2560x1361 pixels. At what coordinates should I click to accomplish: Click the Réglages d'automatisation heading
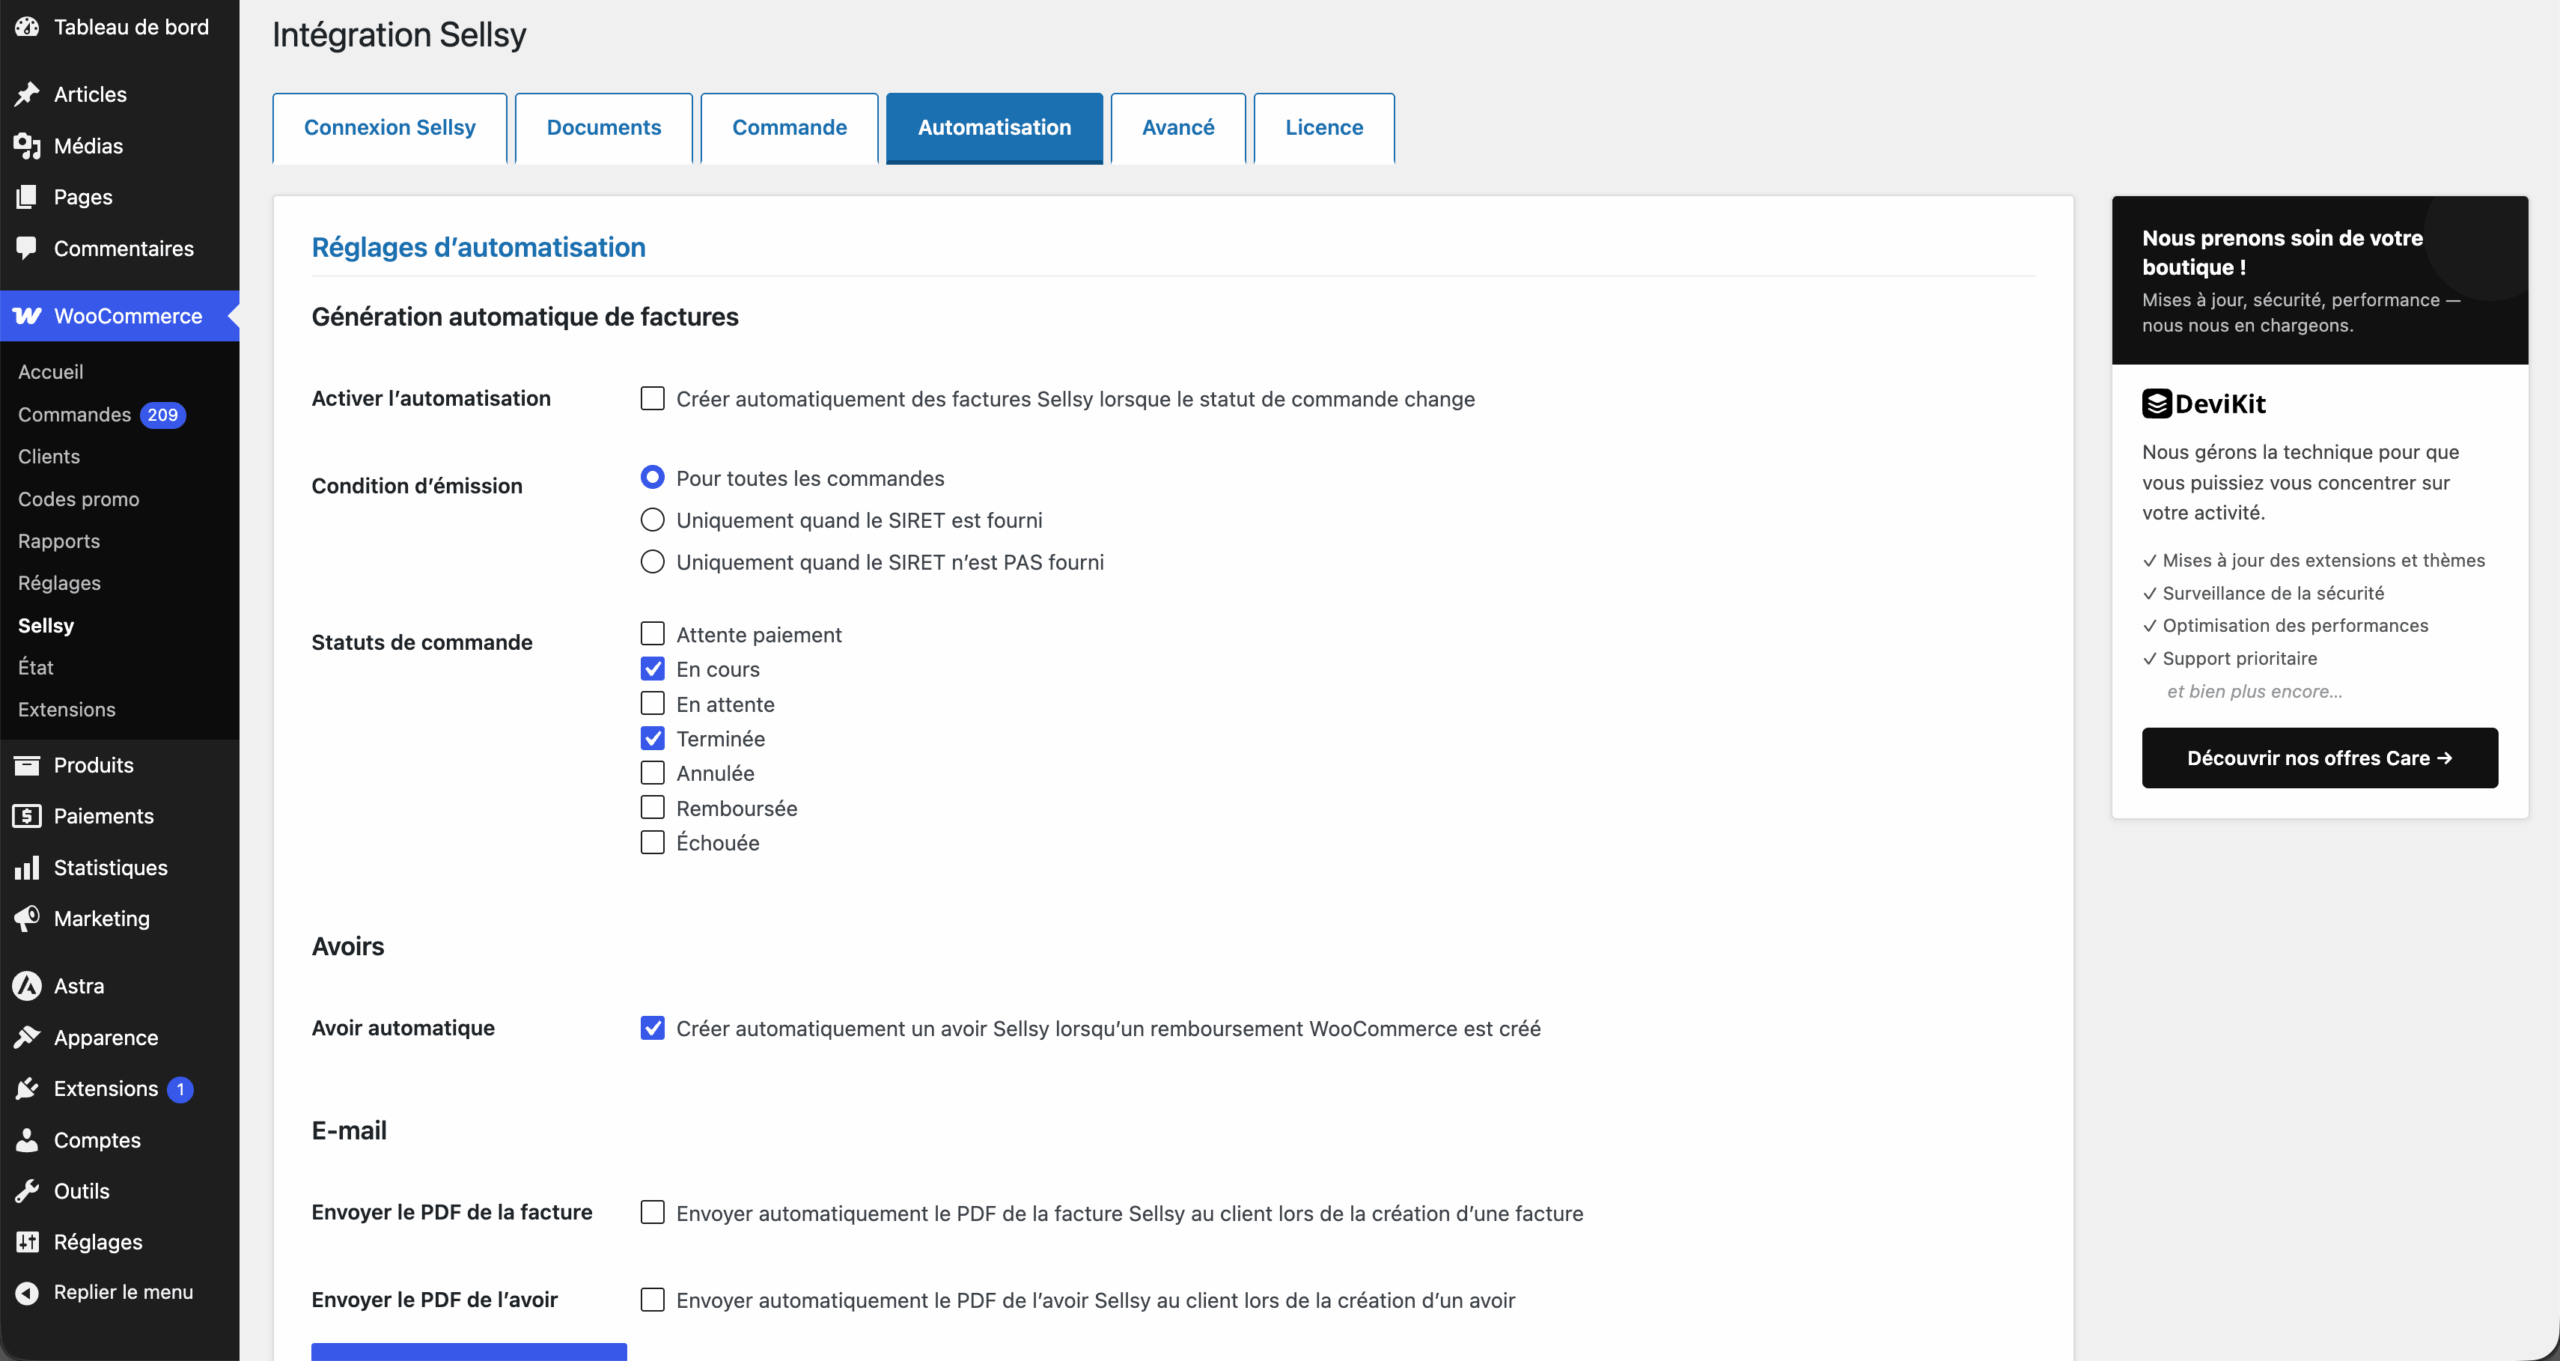coord(479,248)
